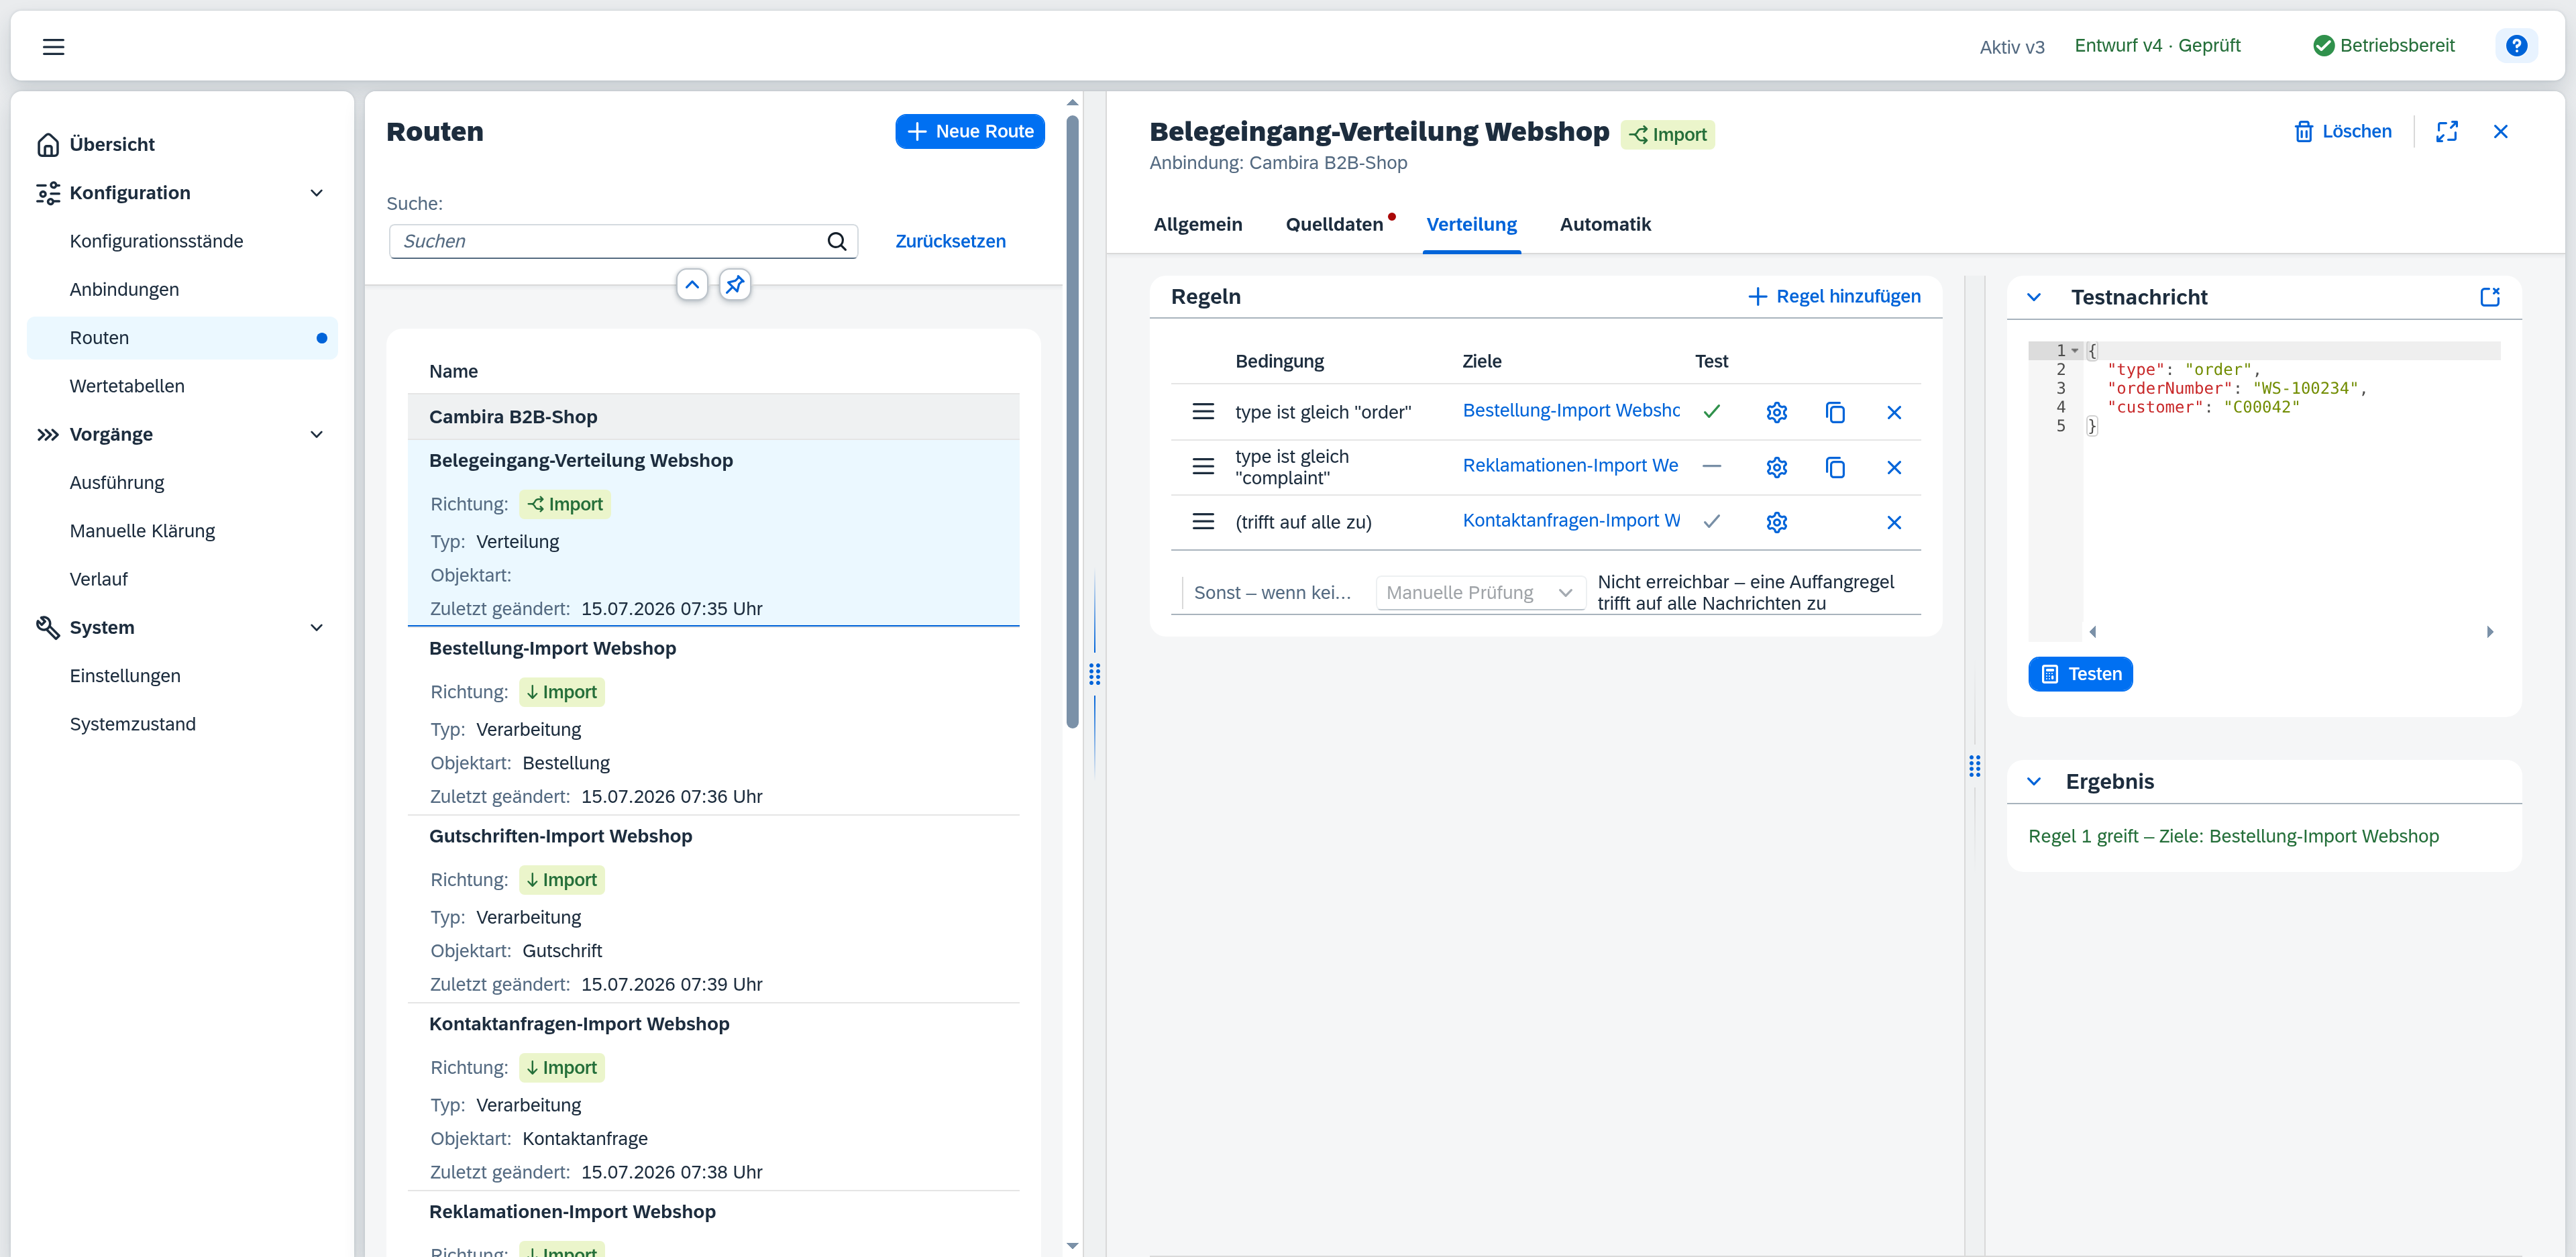Collapse the search filter bar arrow
Screen dimensions: 2576x1257
(691, 285)
